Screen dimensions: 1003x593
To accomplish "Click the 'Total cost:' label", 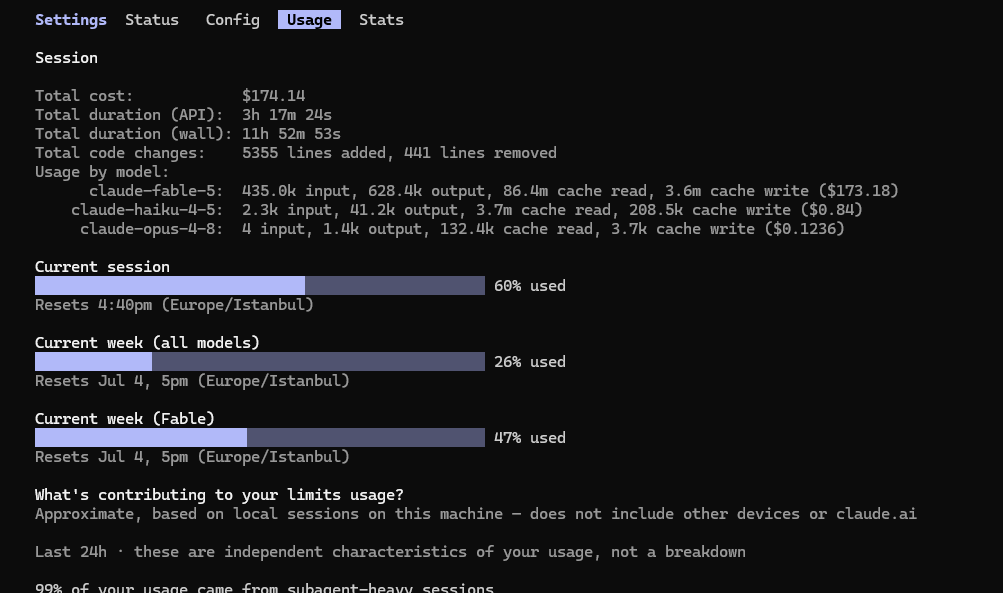I will (x=84, y=96).
